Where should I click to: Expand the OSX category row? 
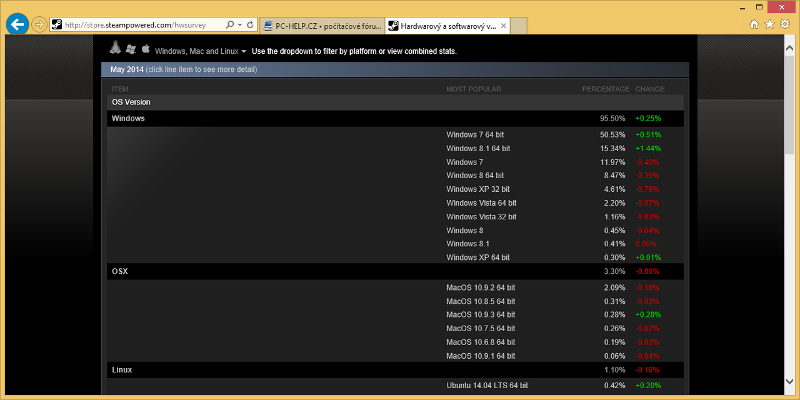pos(119,271)
